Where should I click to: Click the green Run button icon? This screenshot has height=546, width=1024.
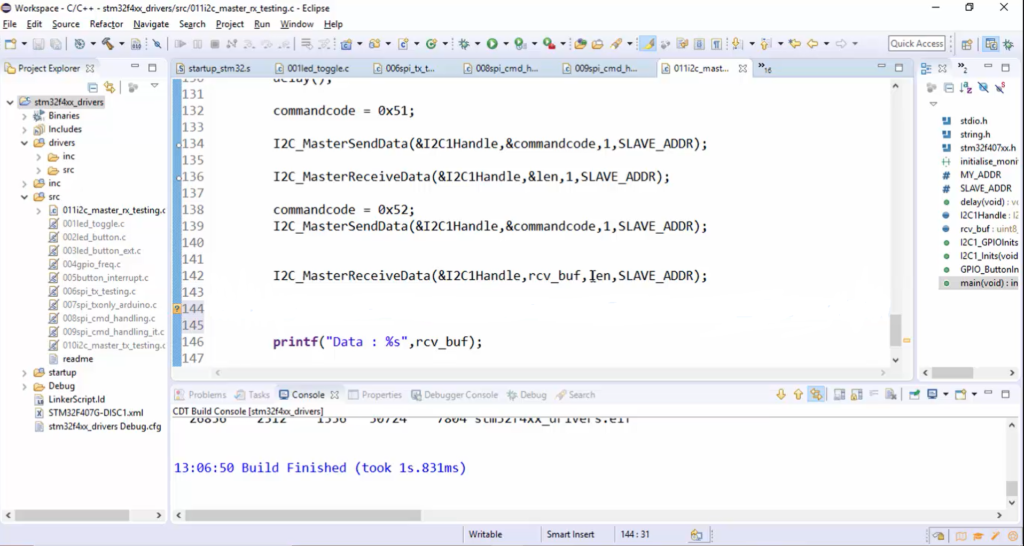click(492, 44)
